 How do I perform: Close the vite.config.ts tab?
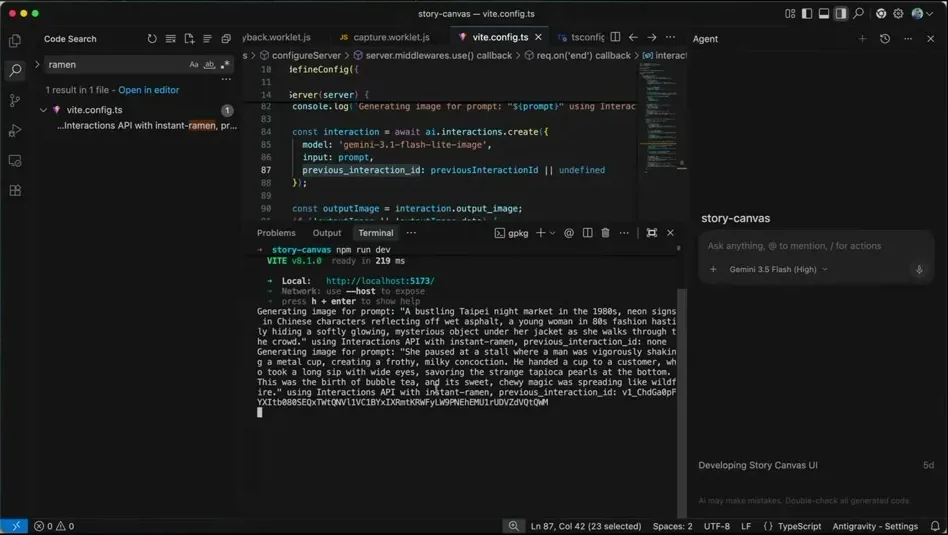tap(538, 37)
